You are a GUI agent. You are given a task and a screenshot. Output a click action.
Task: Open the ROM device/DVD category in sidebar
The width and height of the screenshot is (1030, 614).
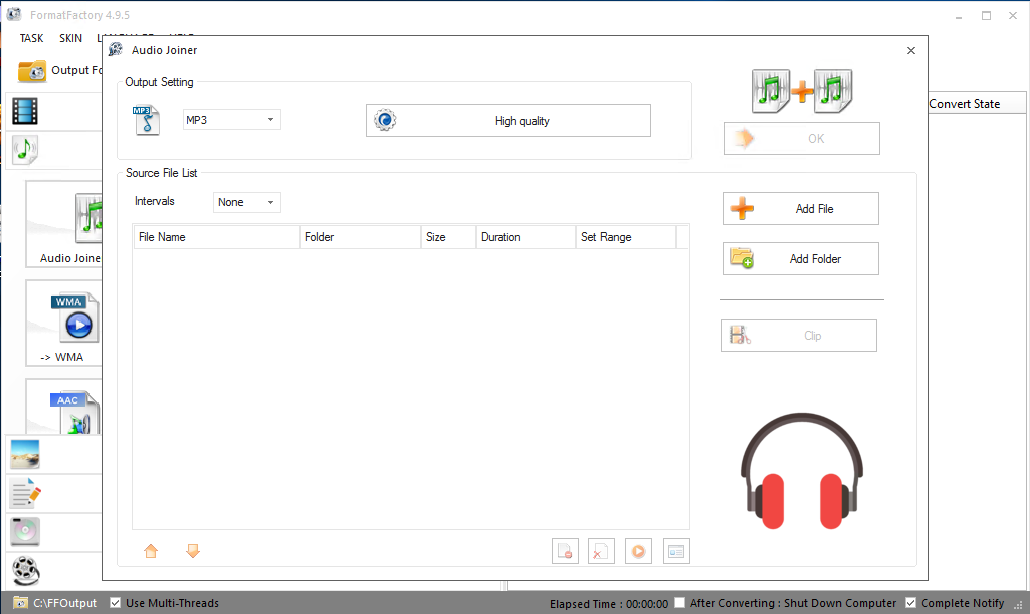[x=25, y=532]
